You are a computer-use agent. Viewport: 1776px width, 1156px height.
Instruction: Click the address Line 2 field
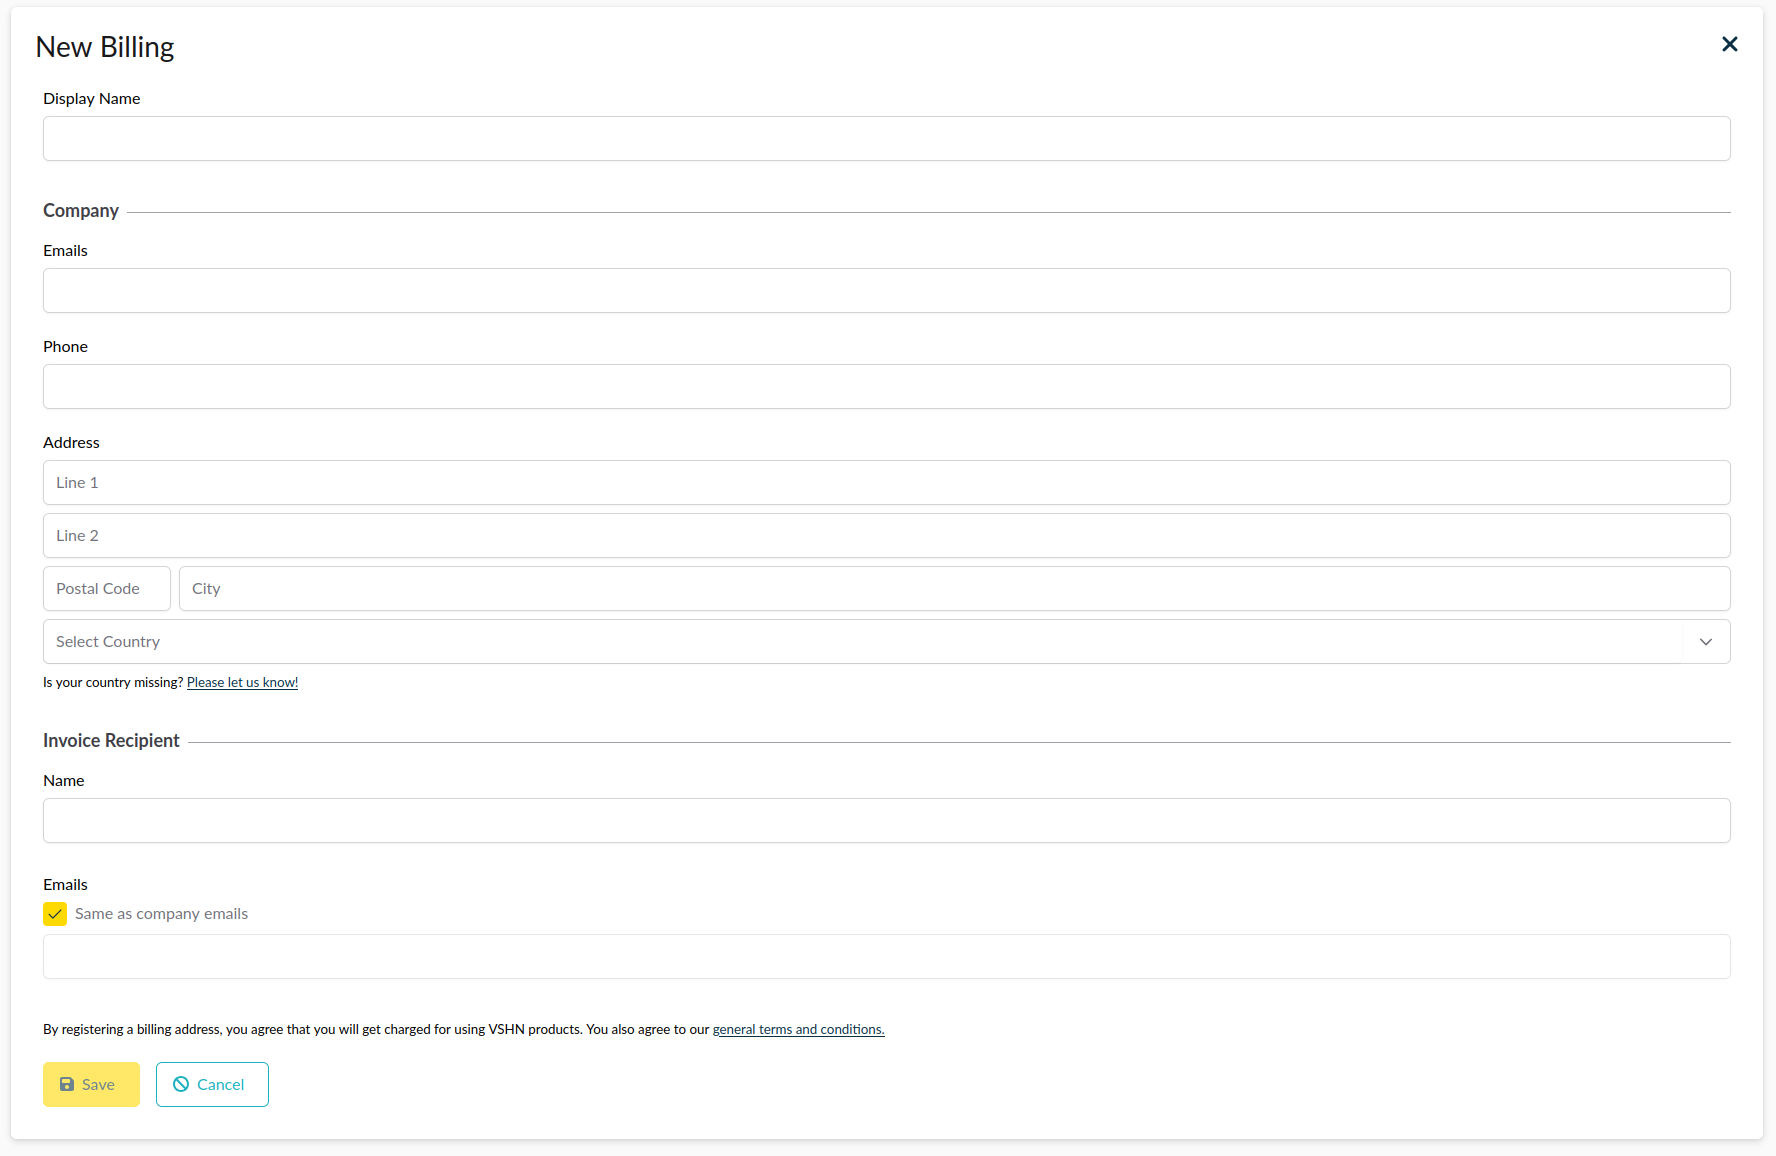tap(886, 536)
